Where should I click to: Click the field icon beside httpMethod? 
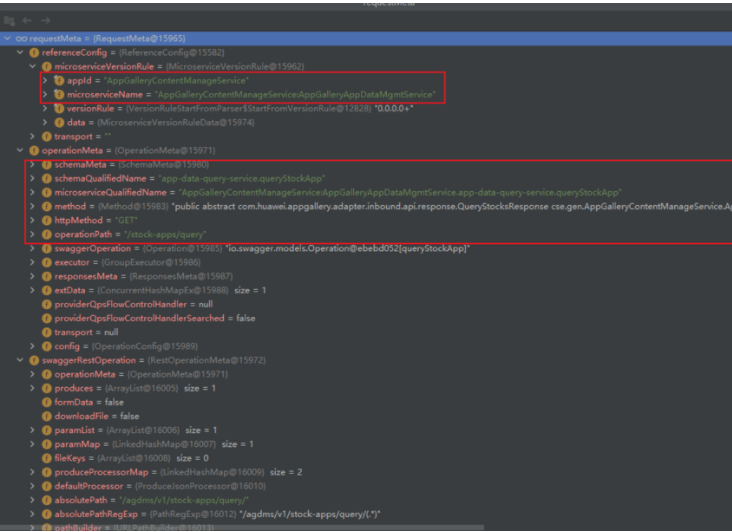pos(47,220)
